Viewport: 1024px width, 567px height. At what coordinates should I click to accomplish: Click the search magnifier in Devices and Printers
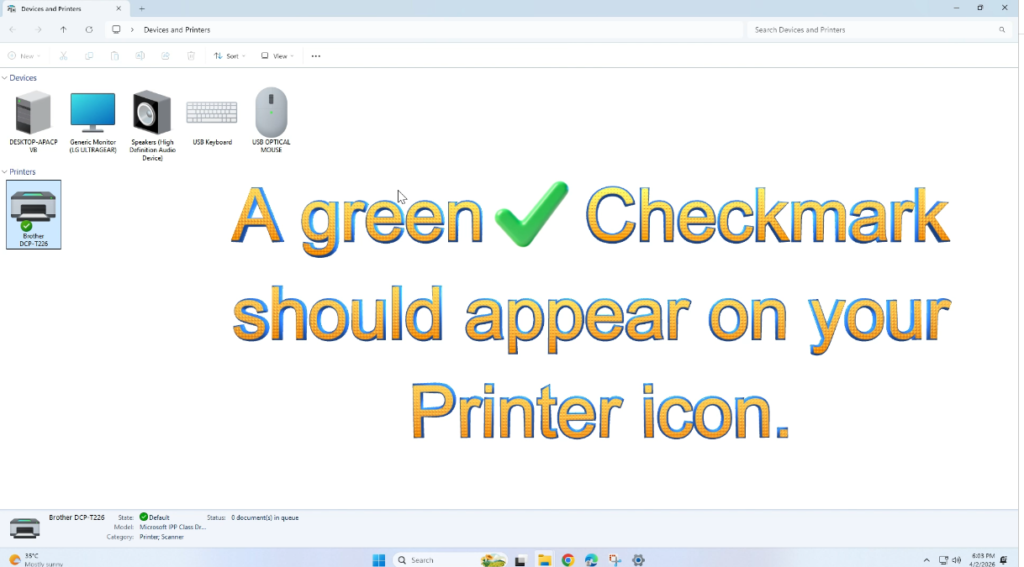pos(1002,30)
